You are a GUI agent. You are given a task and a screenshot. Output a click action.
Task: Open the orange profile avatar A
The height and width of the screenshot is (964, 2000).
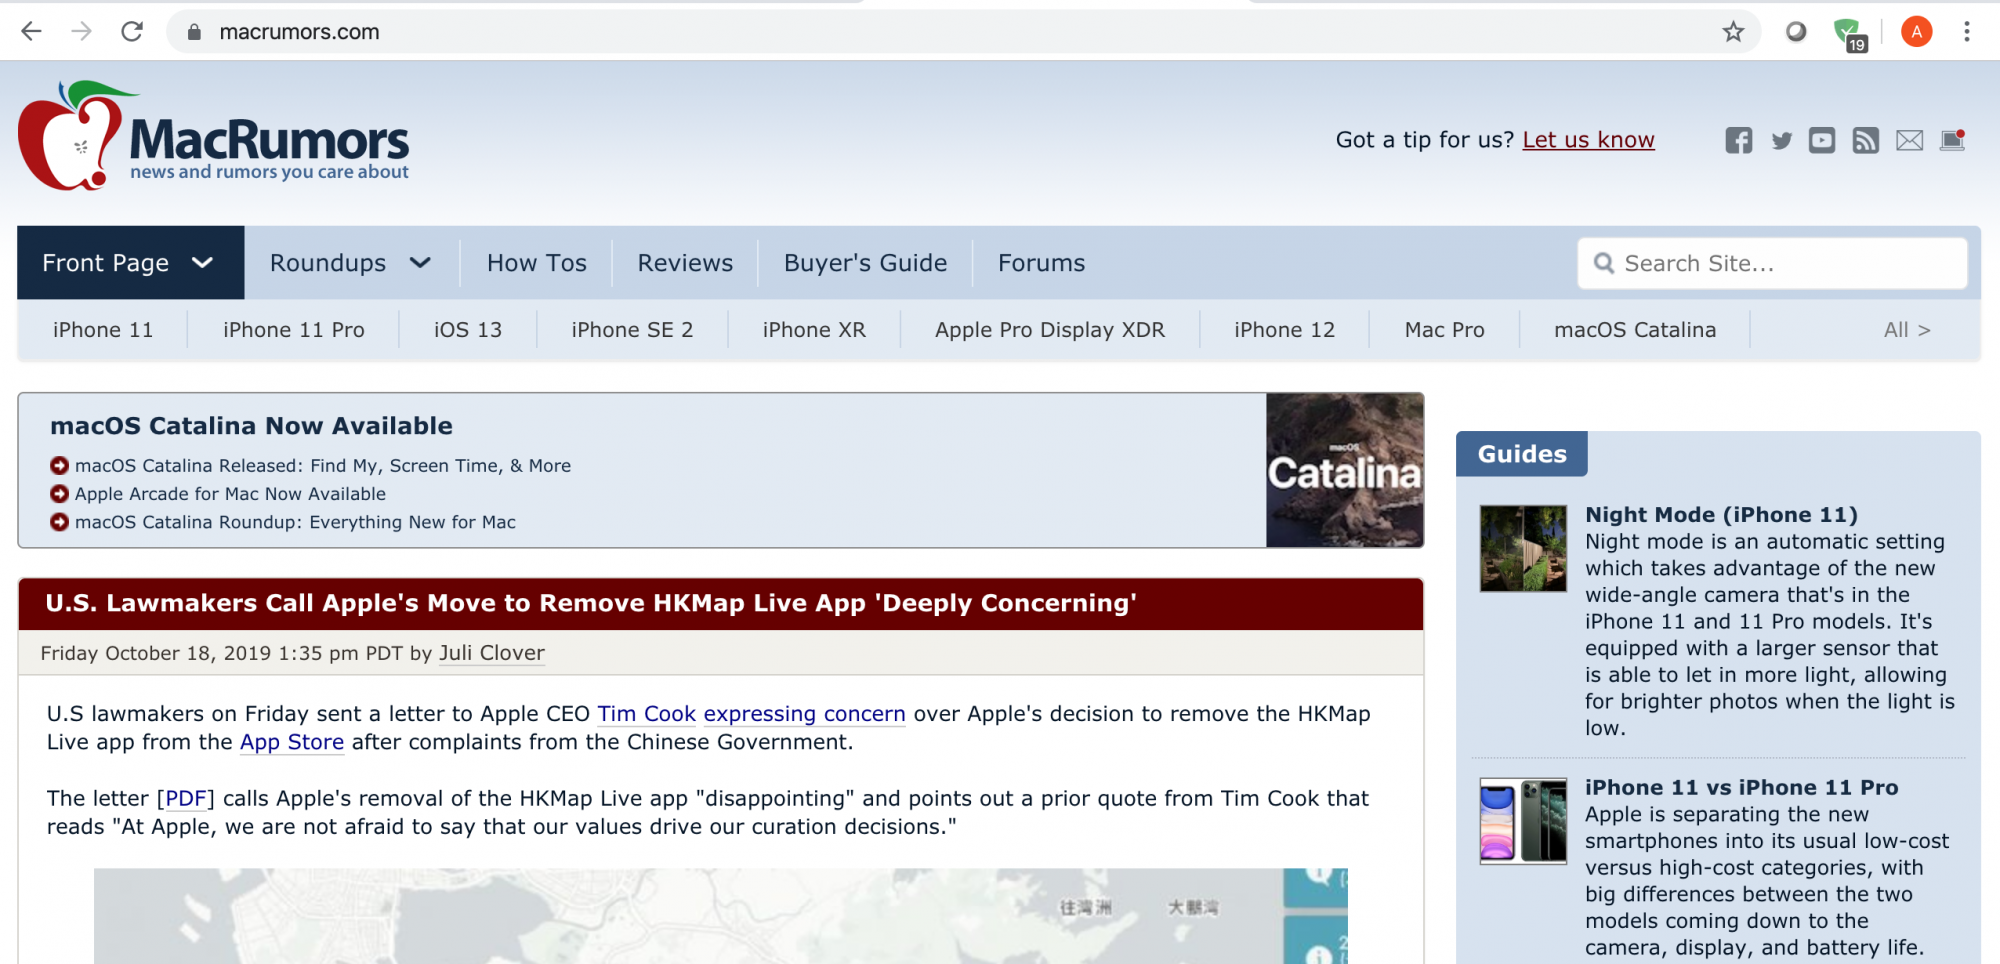(1916, 32)
